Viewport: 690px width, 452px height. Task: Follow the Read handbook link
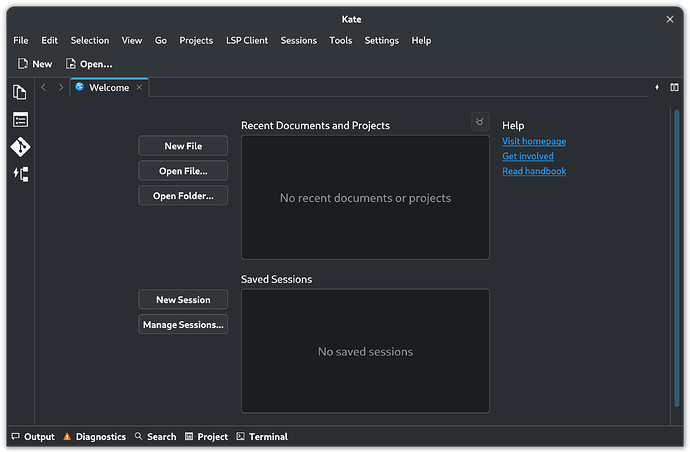(x=534, y=171)
